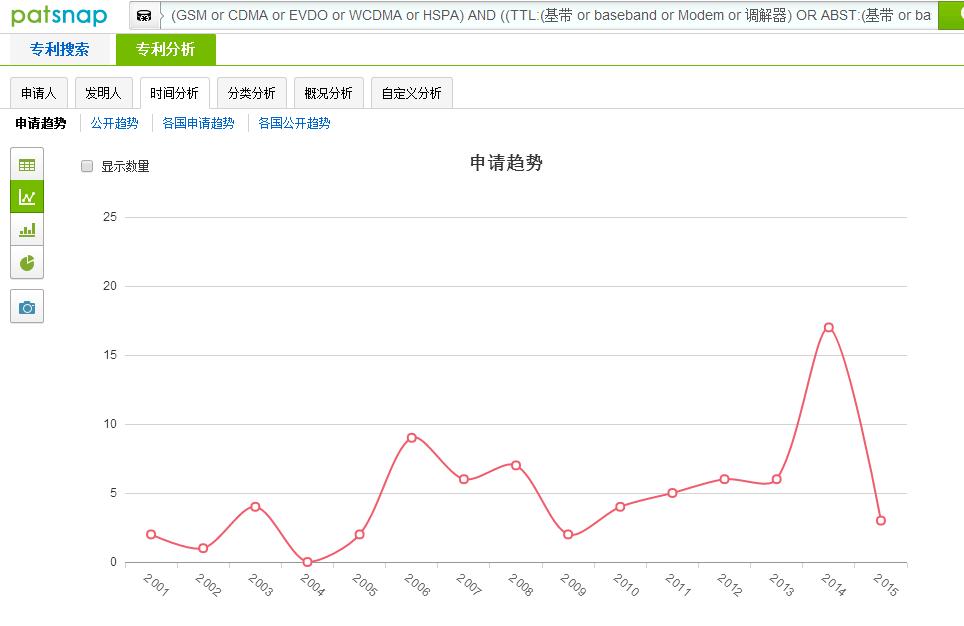The image size is (964, 626).
Task: Click inside the search query field
Action: coord(550,16)
